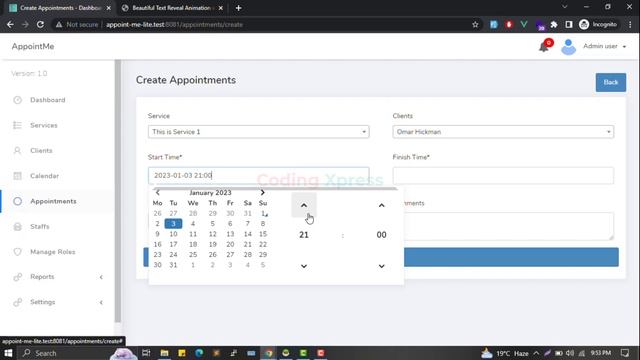This screenshot has width=640, height=360.
Task: Open the browser extensions puzzle icon
Action: pos(554,24)
